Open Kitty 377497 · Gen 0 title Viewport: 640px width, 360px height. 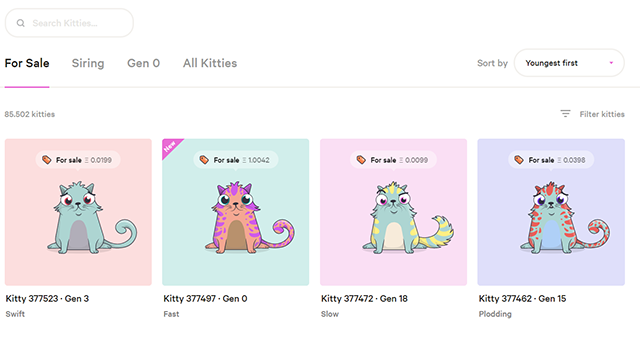point(205,299)
